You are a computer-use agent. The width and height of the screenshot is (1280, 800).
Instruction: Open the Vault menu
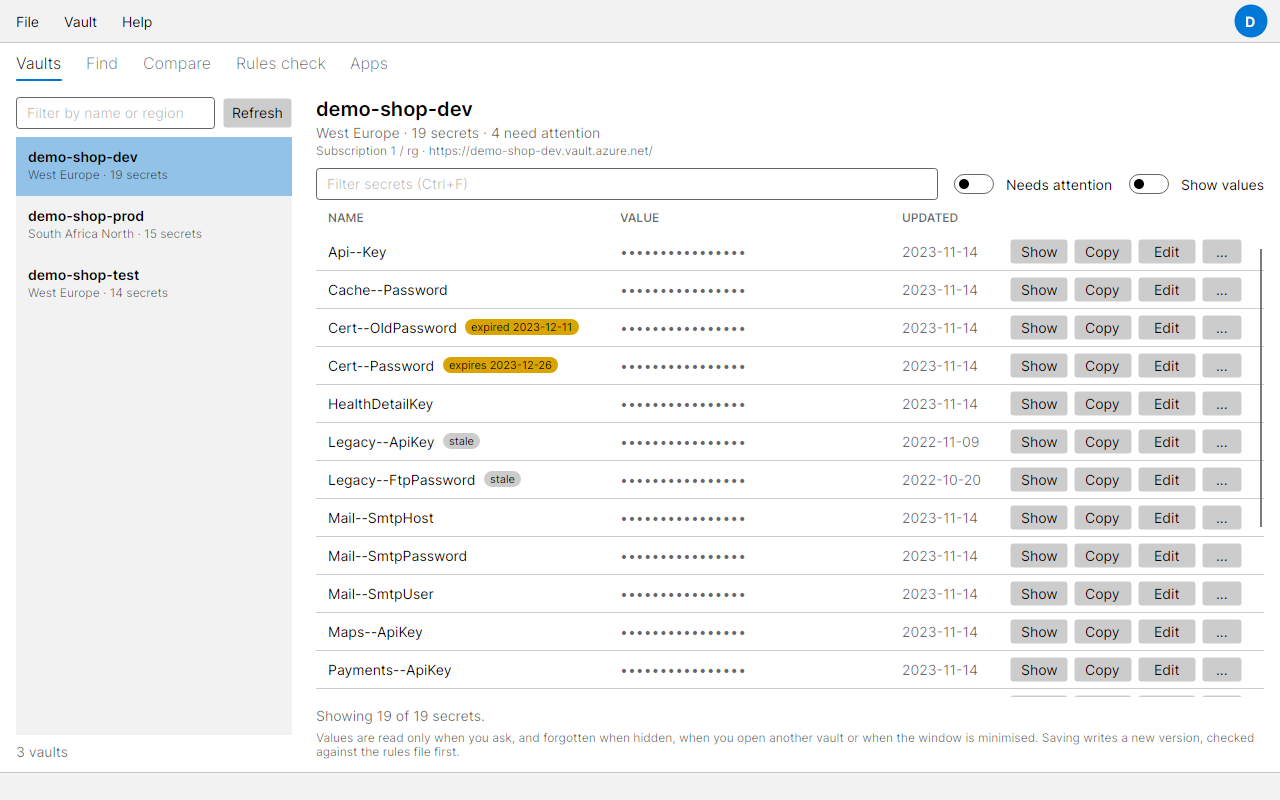coord(80,22)
